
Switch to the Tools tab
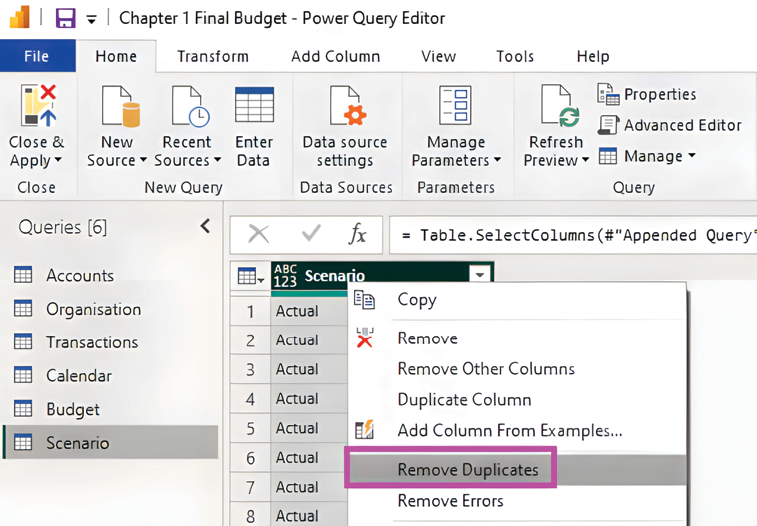pyautogui.click(x=515, y=56)
